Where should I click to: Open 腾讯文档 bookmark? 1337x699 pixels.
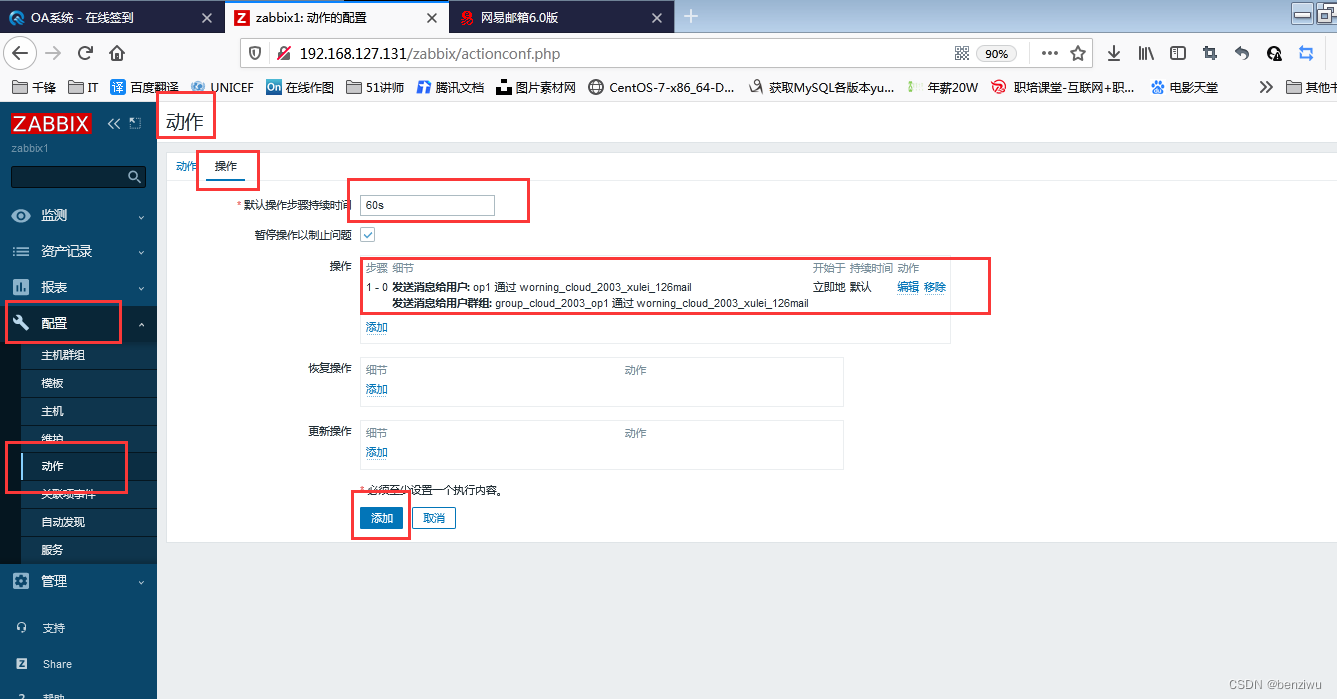[450, 87]
